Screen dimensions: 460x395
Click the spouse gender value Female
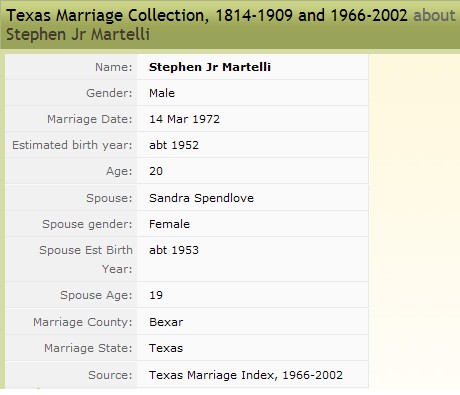tap(169, 224)
